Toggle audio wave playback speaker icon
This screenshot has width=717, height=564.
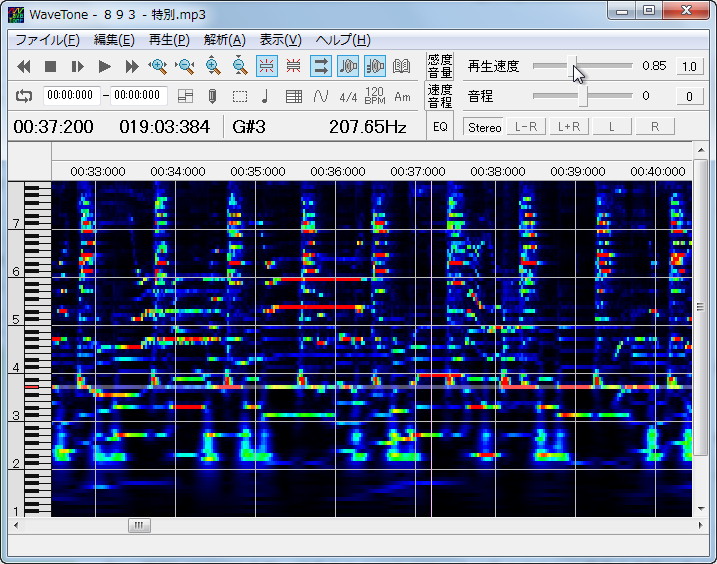point(348,66)
